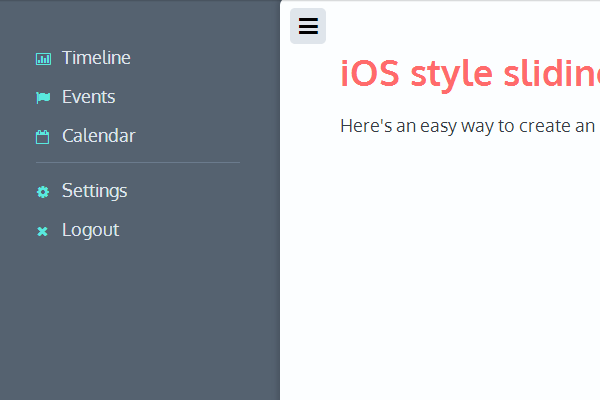This screenshot has height=400, width=600.
Task: Choose Logout in the sidebar
Action: click(91, 230)
